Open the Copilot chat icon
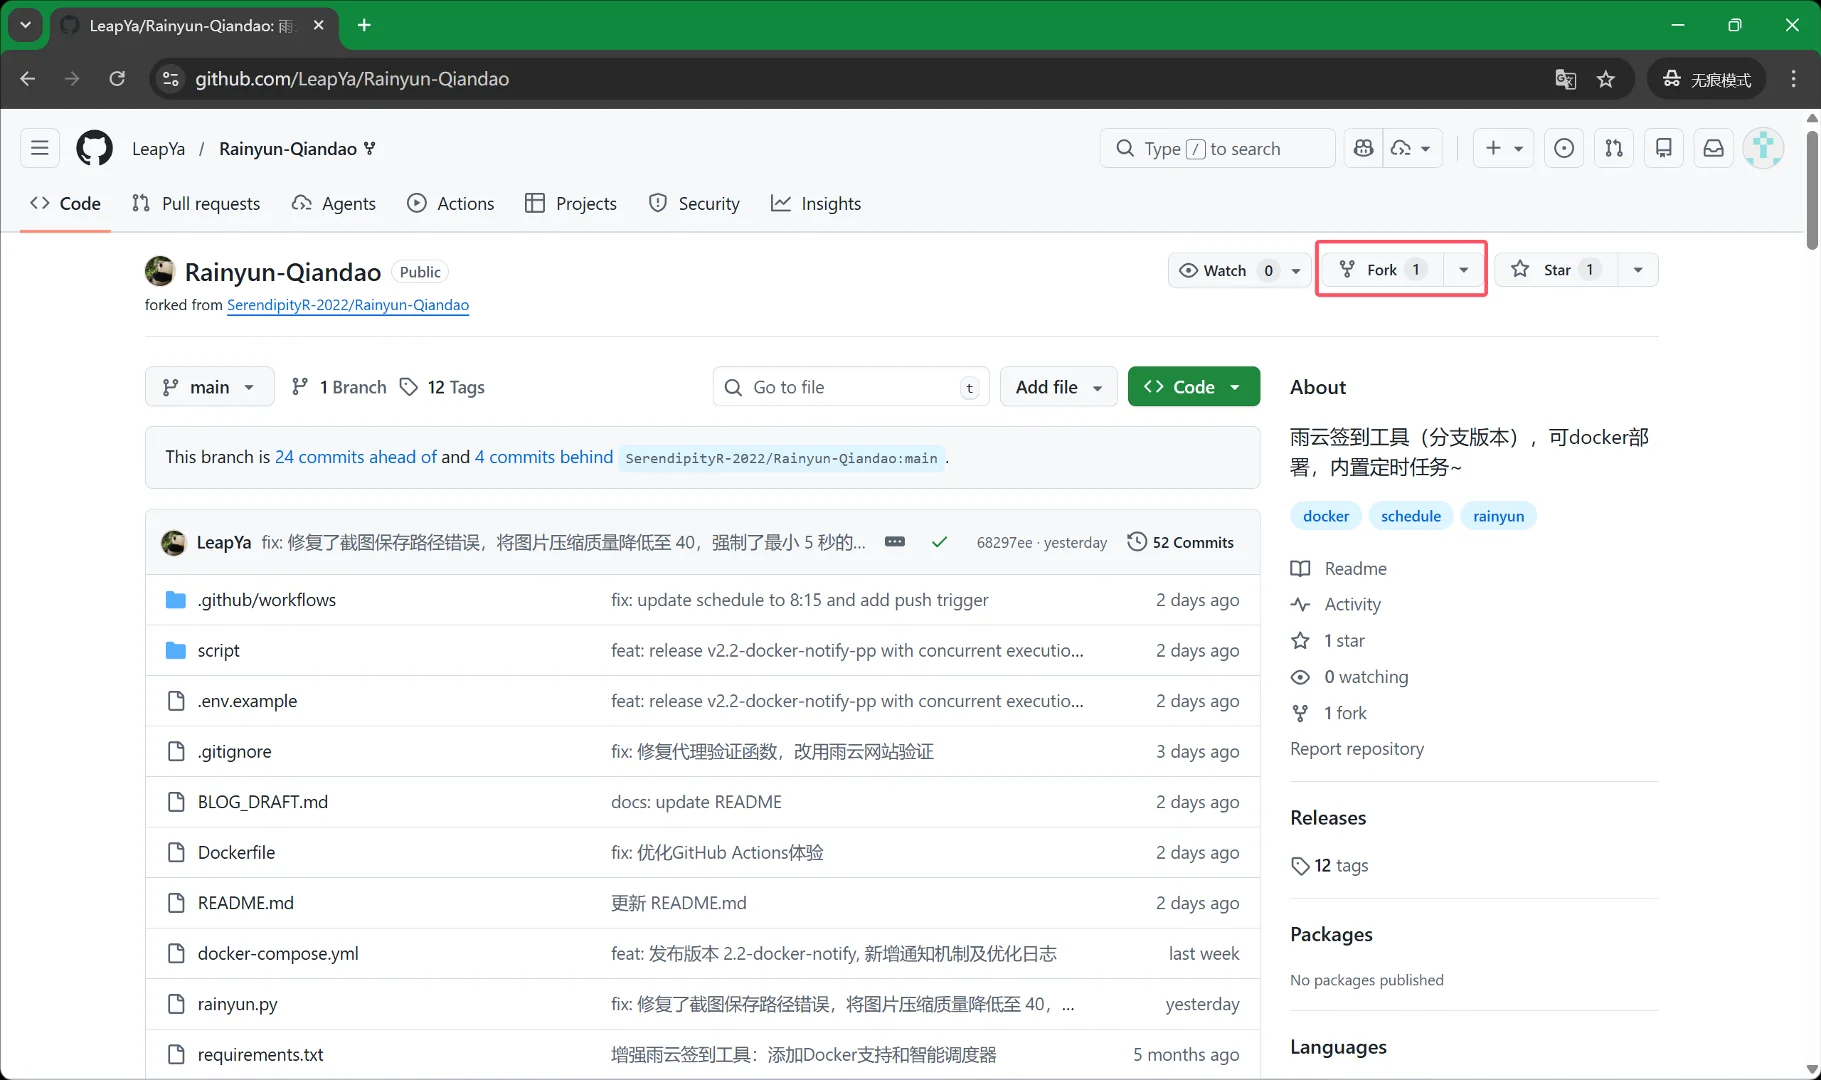The height and width of the screenshot is (1080, 1821). pyautogui.click(x=1363, y=148)
